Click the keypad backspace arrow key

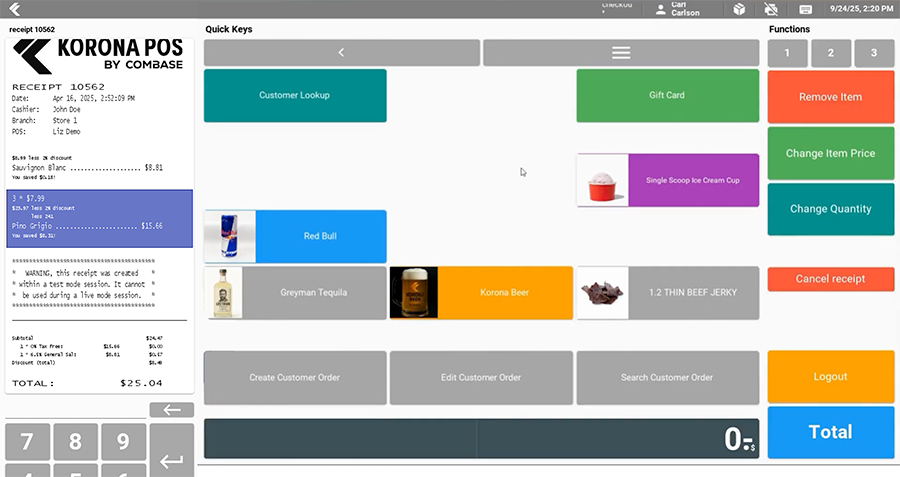point(172,410)
